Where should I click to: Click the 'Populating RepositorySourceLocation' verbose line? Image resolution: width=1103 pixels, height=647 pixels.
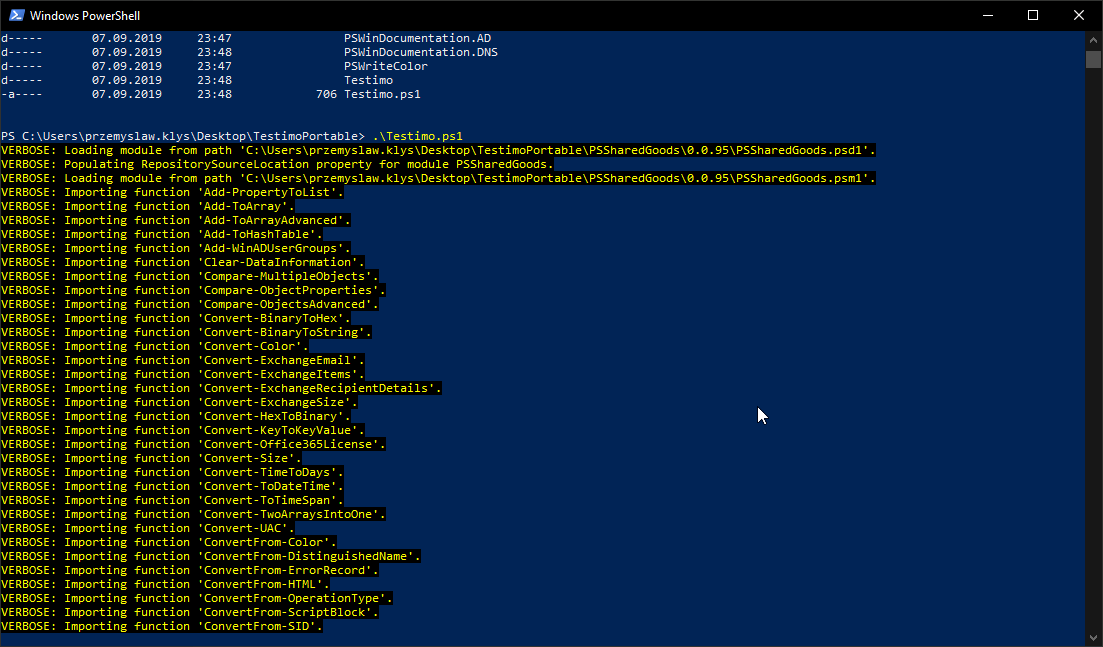coord(277,164)
